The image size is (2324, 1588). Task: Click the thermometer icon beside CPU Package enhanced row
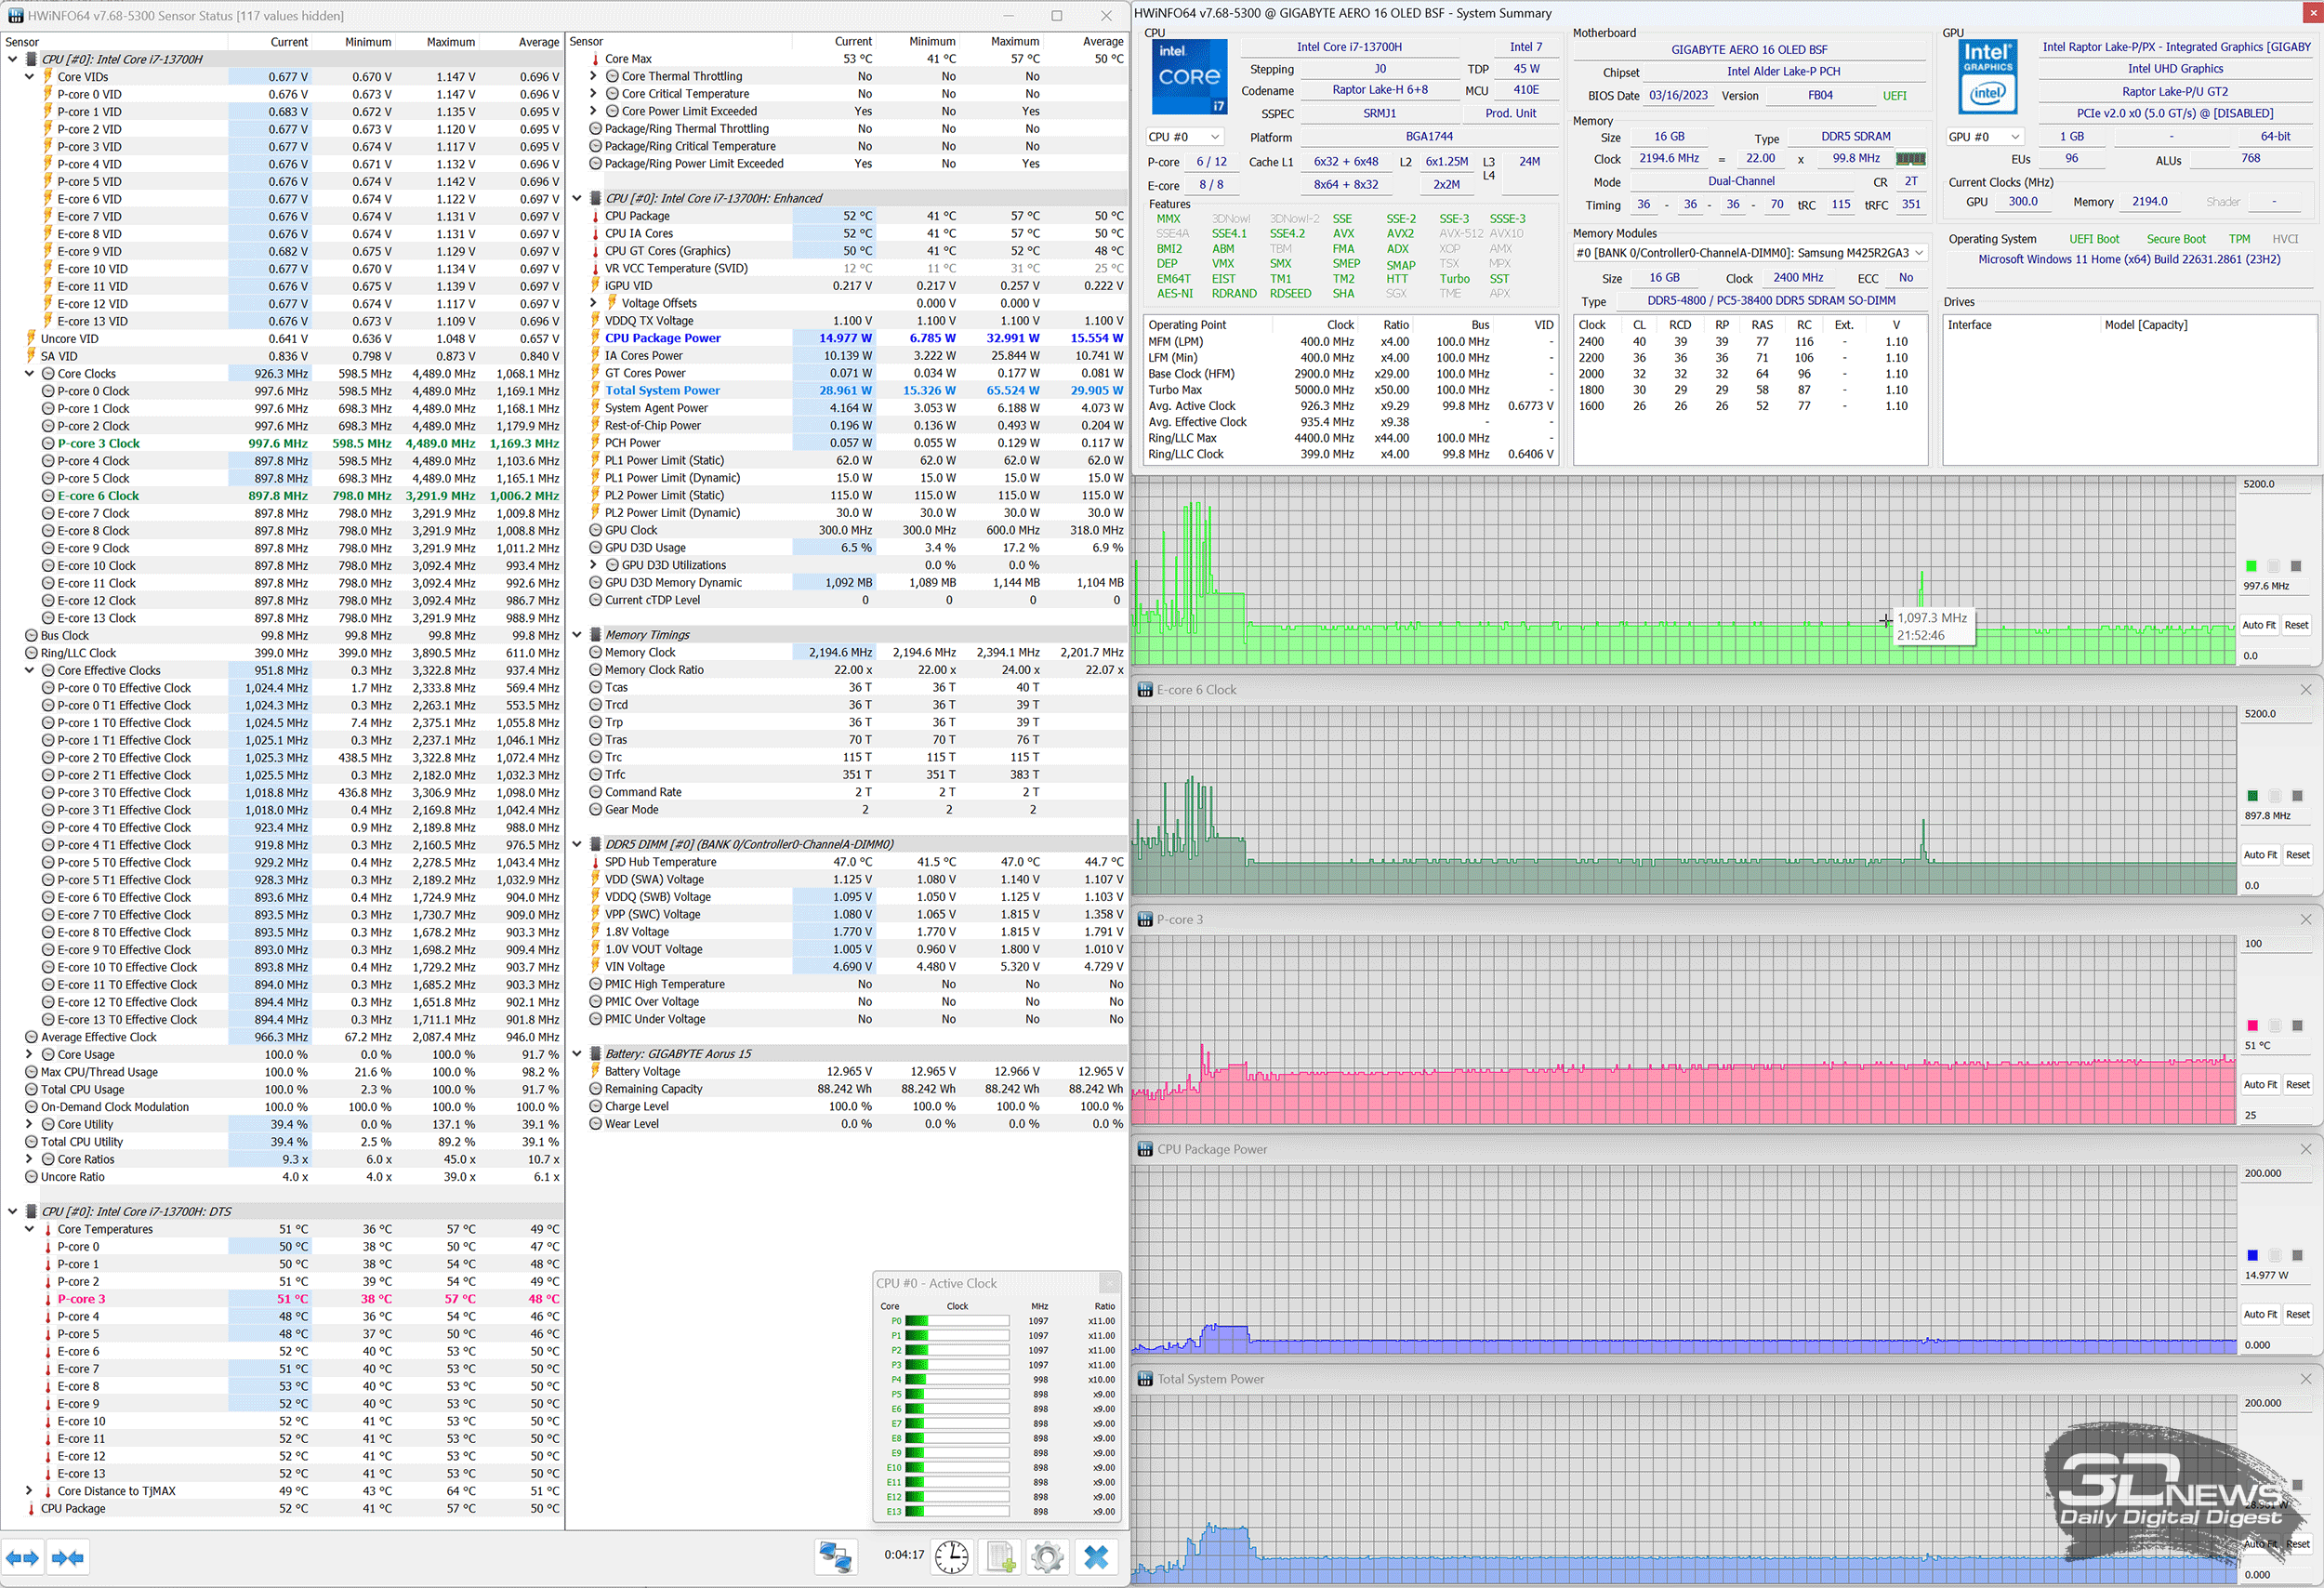coord(595,216)
